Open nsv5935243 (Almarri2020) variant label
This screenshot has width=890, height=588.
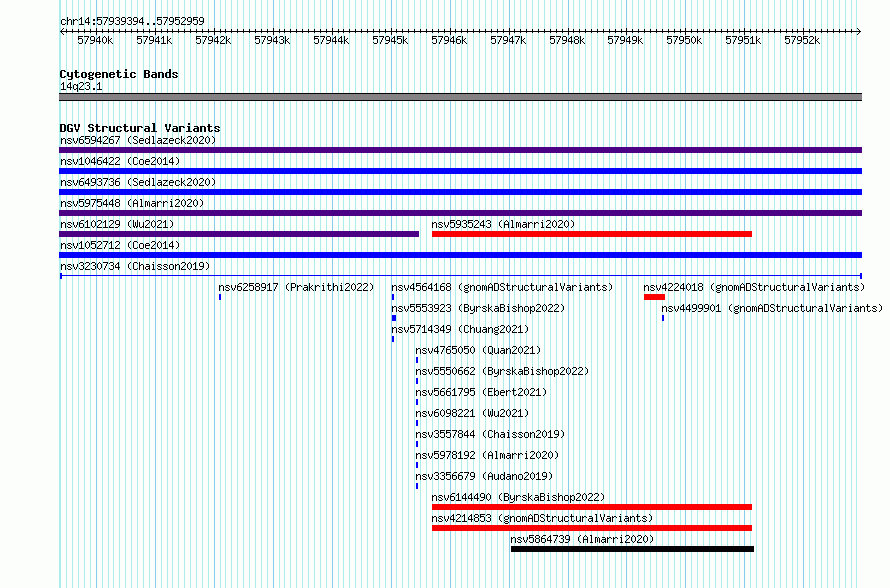(x=503, y=224)
